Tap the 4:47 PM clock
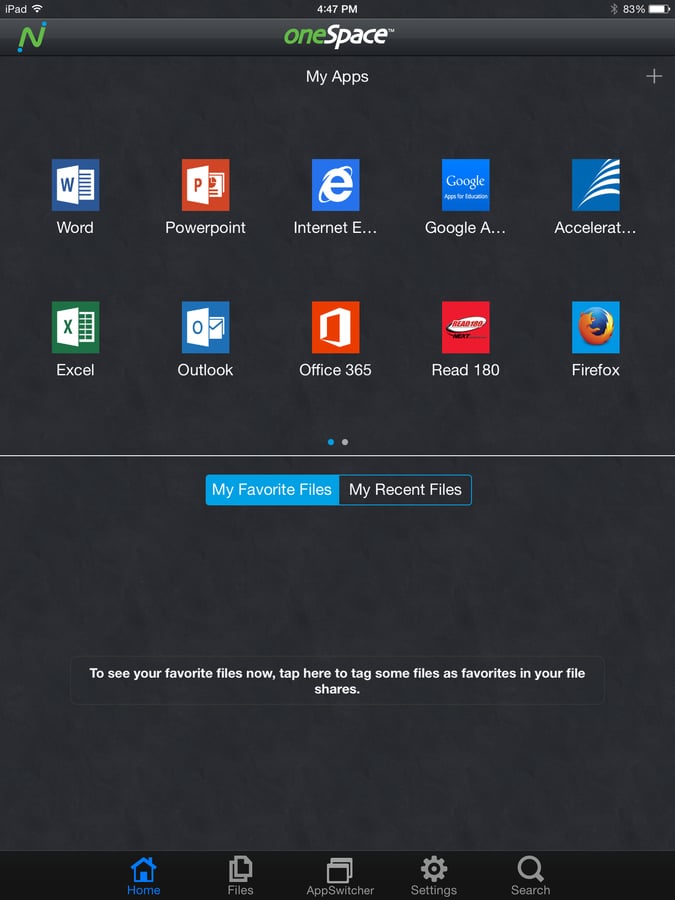This screenshot has height=900, width=675. (x=337, y=9)
